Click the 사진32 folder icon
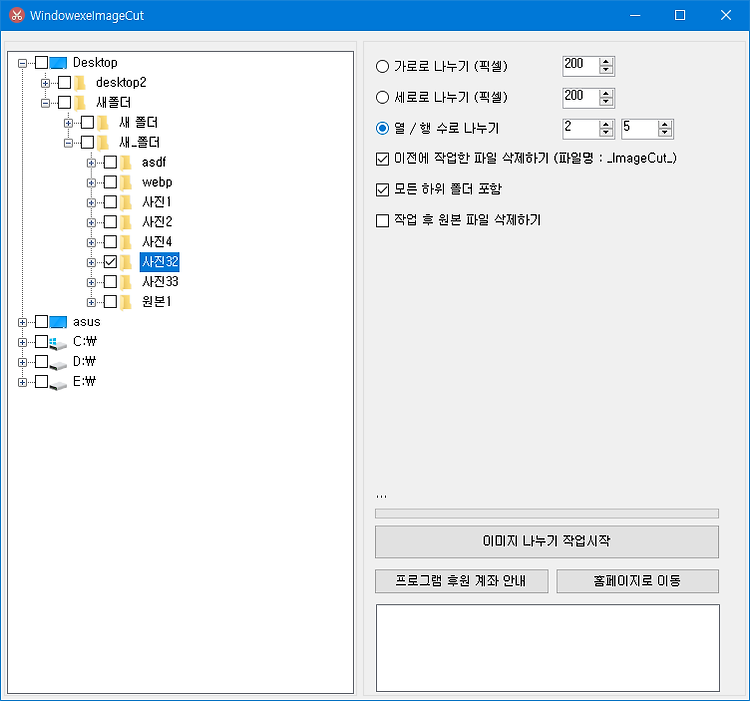This screenshot has width=750, height=701. [x=126, y=262]
